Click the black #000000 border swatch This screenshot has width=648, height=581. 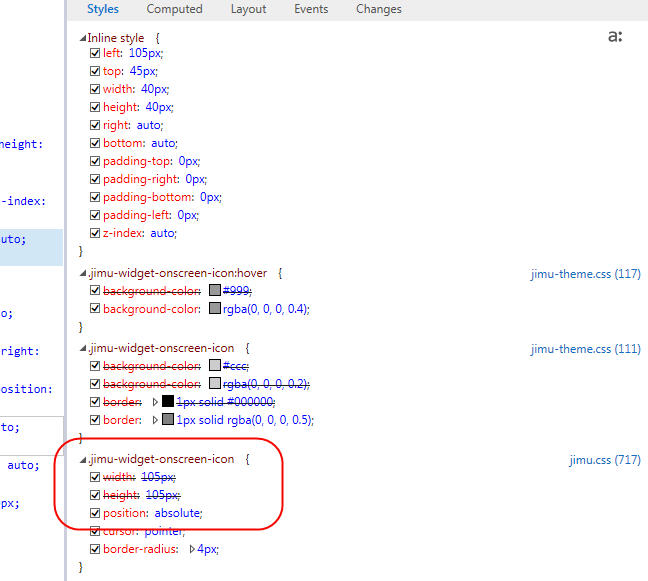pos(168,401)
